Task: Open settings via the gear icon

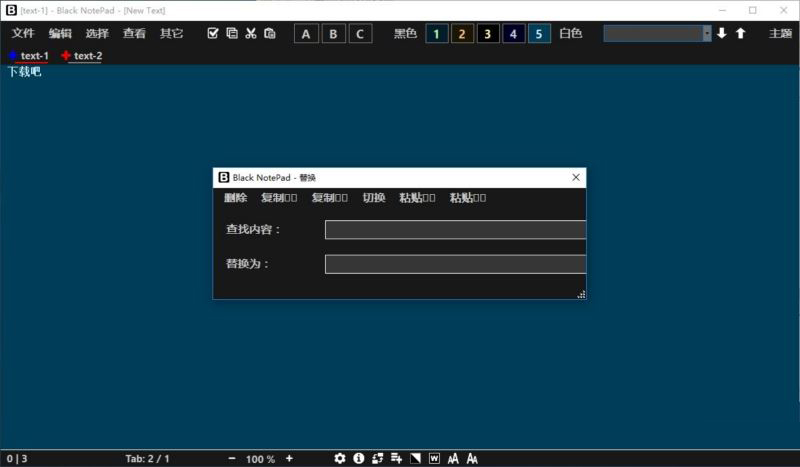Action: (340, 458)
